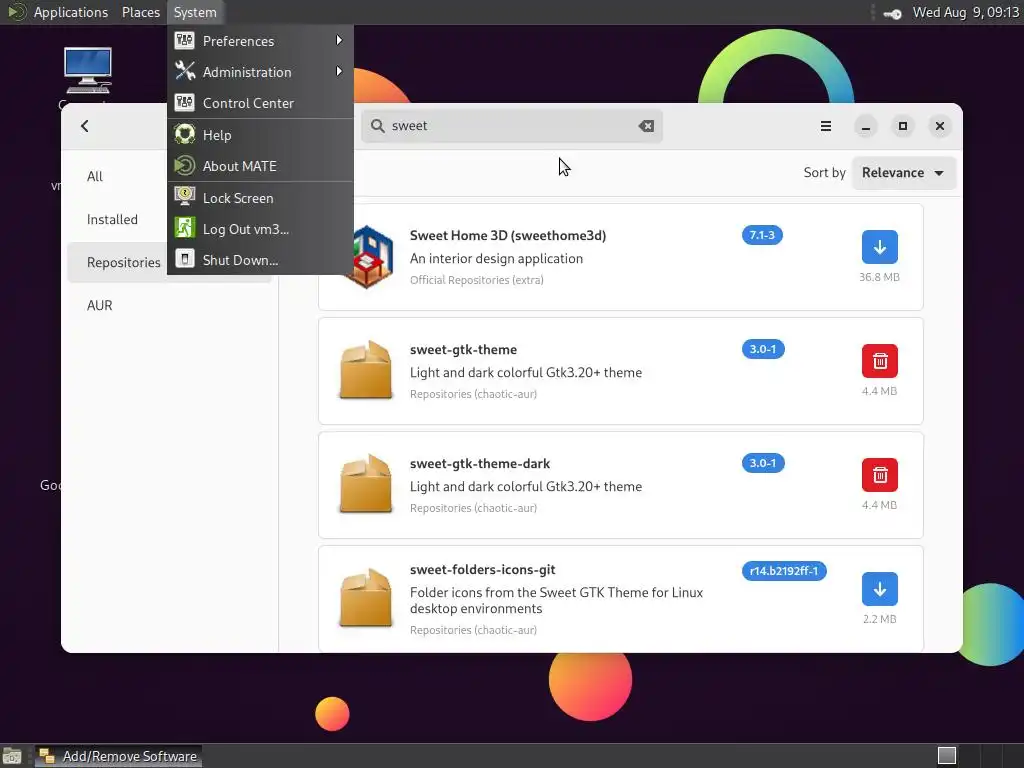
Task: Click the show desktop button in bottom panel
Action: click(x=12, y=756)
